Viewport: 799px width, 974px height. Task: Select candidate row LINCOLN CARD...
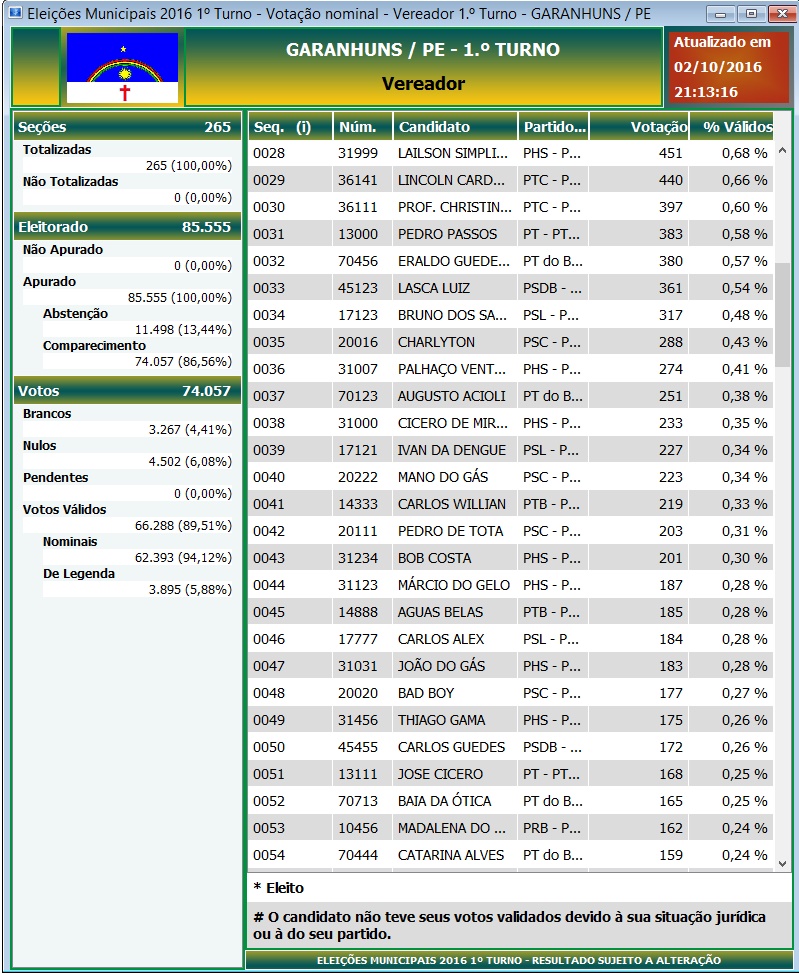(510, 180)
